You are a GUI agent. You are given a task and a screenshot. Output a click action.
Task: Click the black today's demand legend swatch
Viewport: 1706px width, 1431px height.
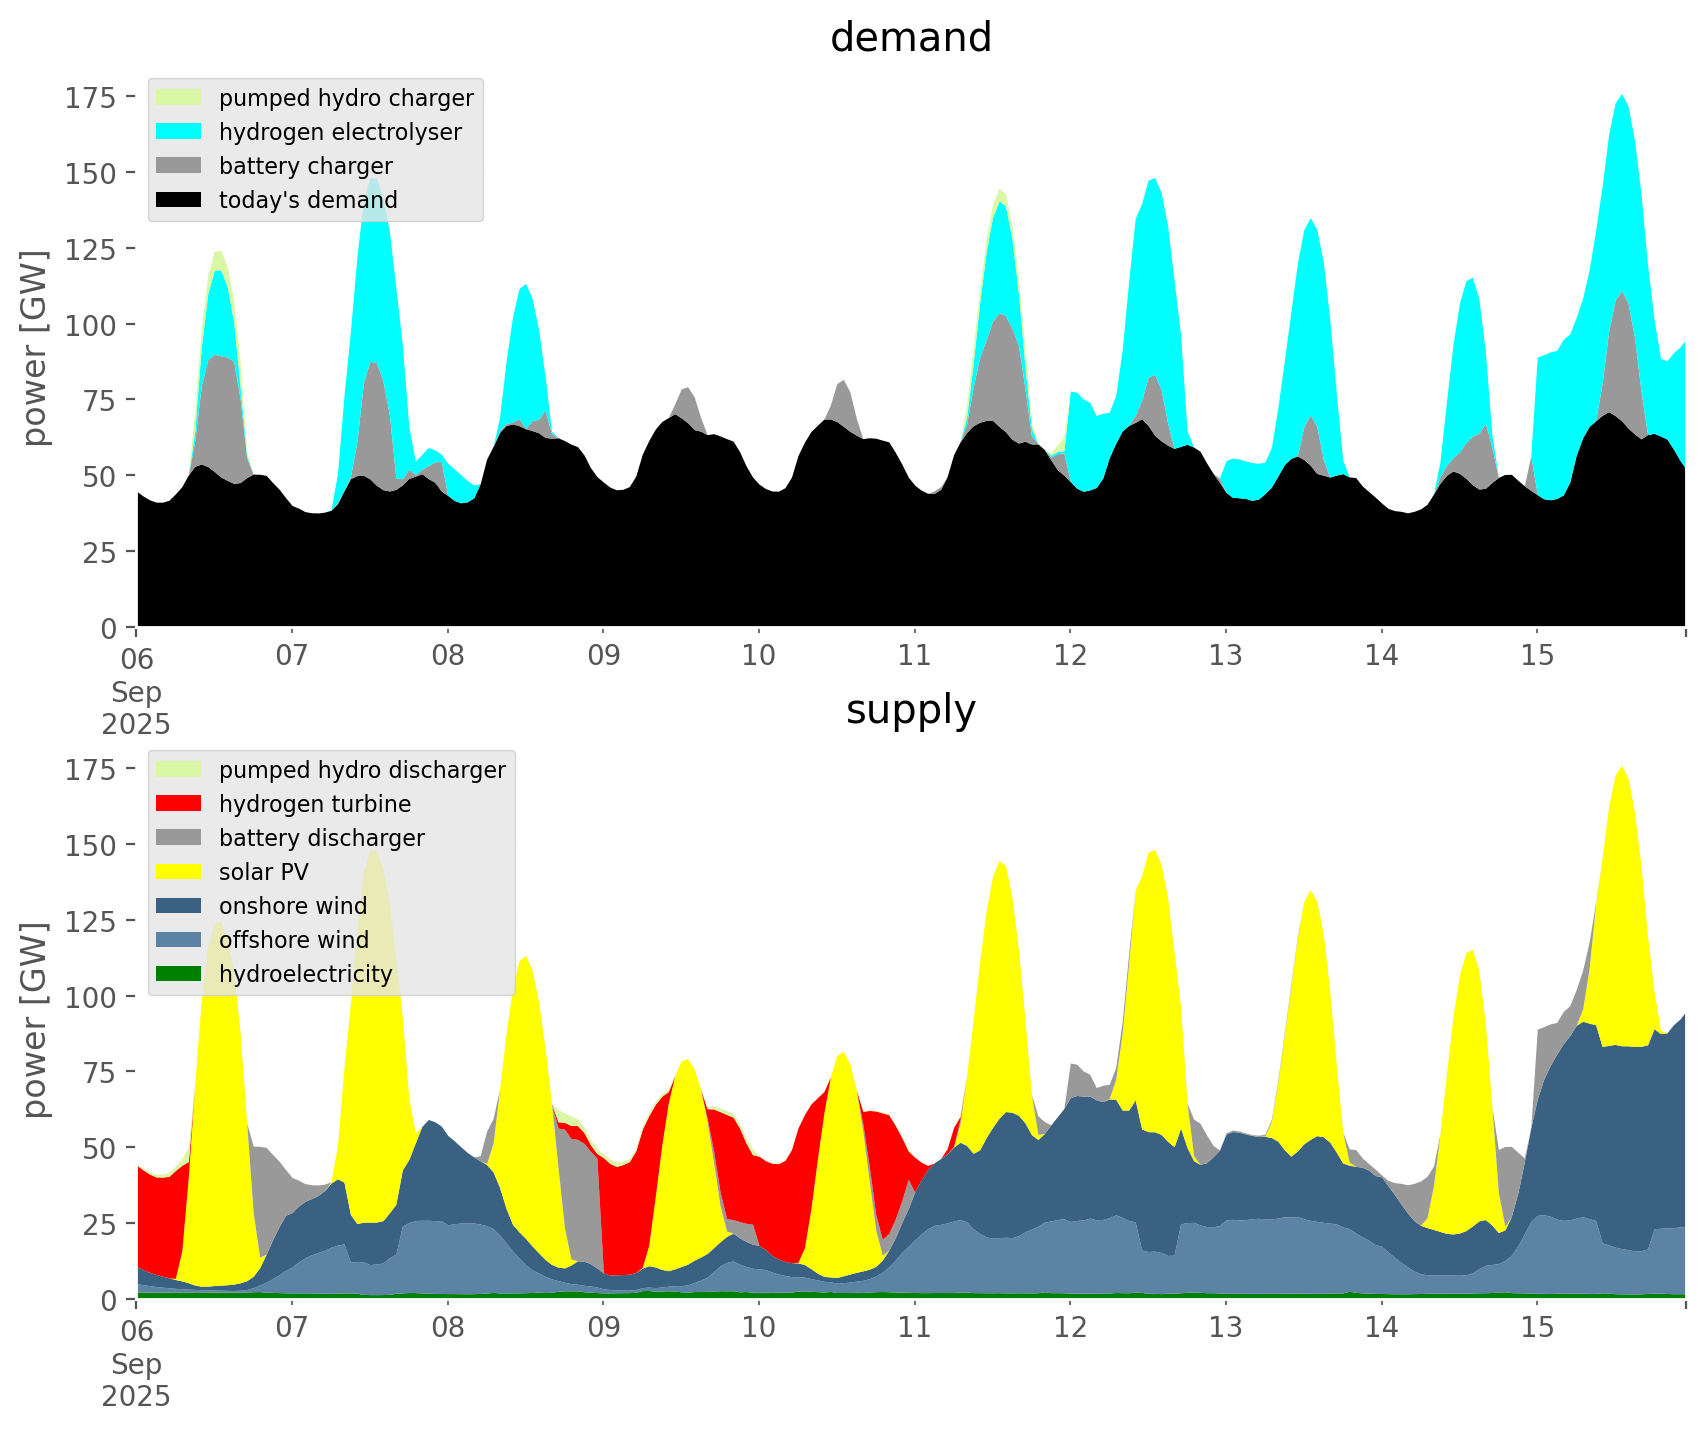click(x=179, y=200)
